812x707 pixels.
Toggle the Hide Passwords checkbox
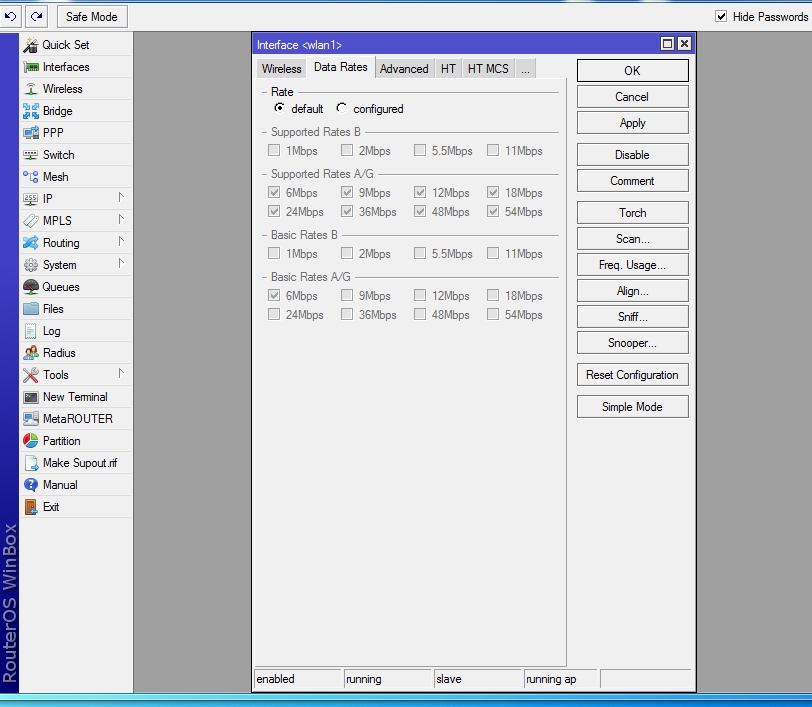(x=721, y=17)
